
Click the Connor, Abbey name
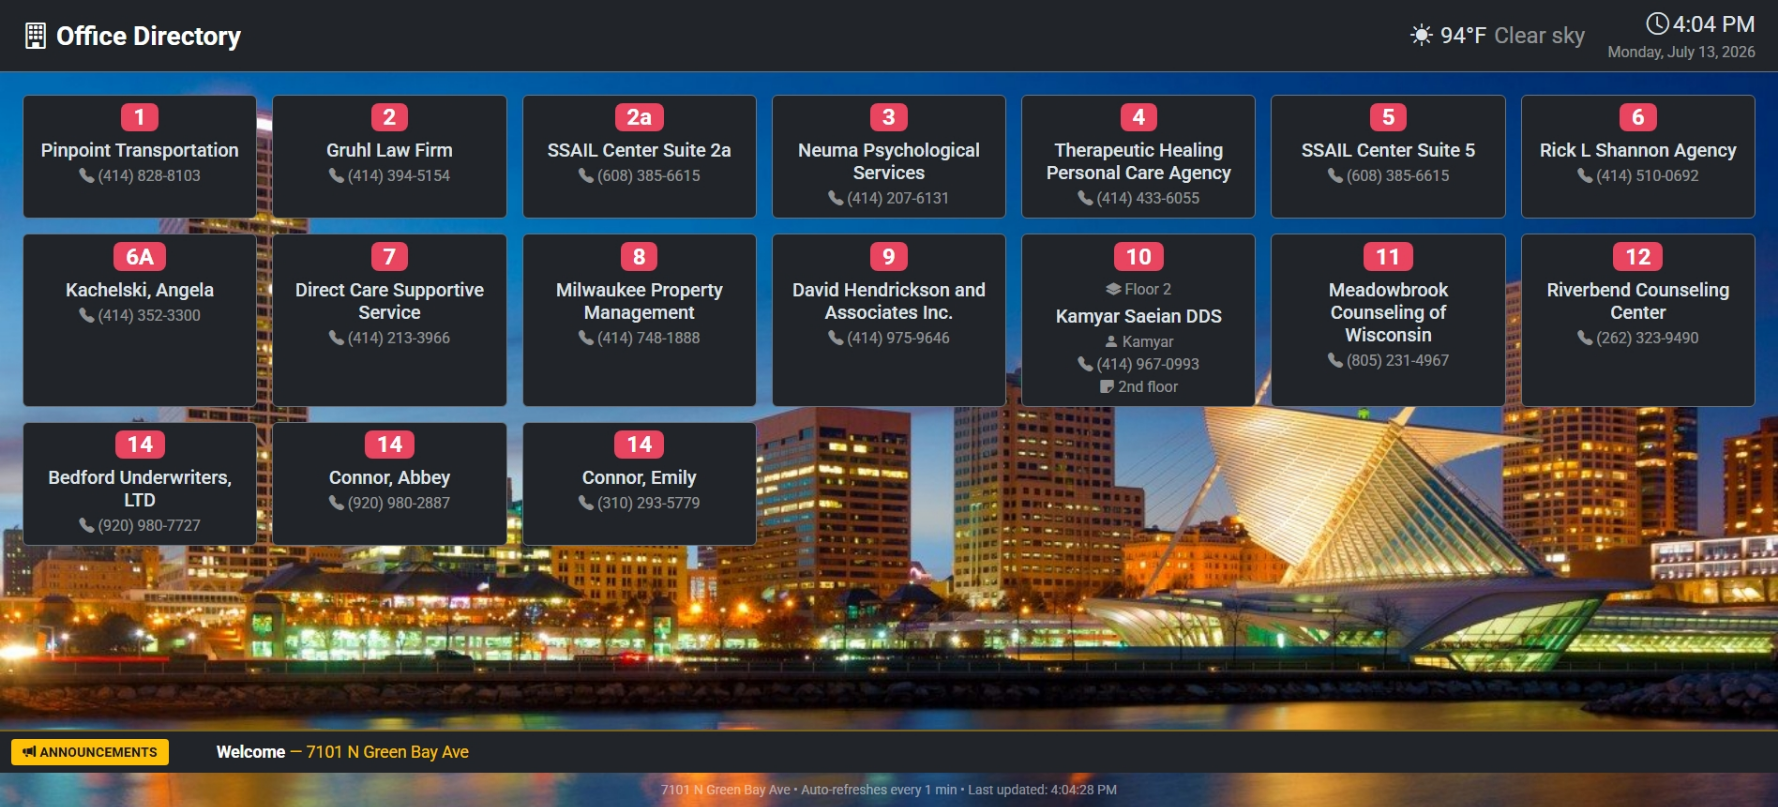coord(390,478)
